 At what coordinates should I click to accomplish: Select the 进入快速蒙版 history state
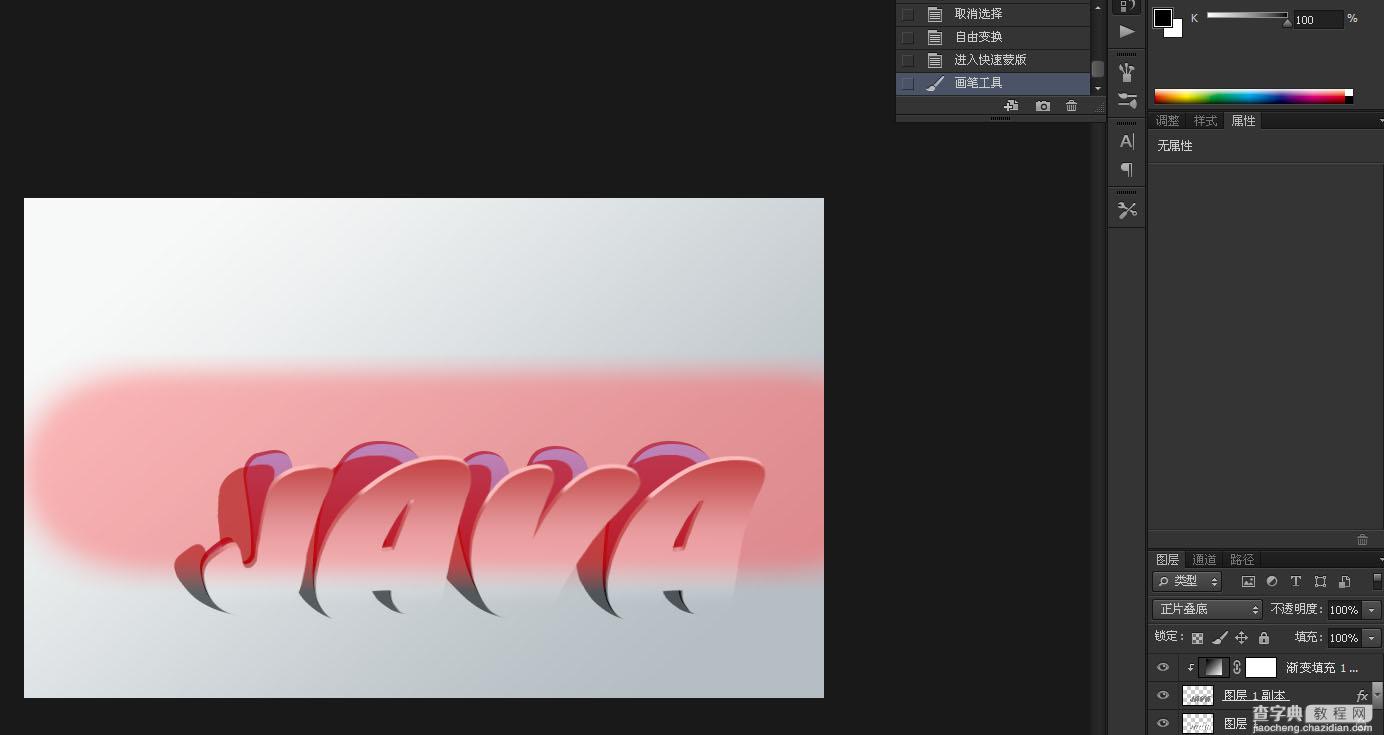click(993, 60)
